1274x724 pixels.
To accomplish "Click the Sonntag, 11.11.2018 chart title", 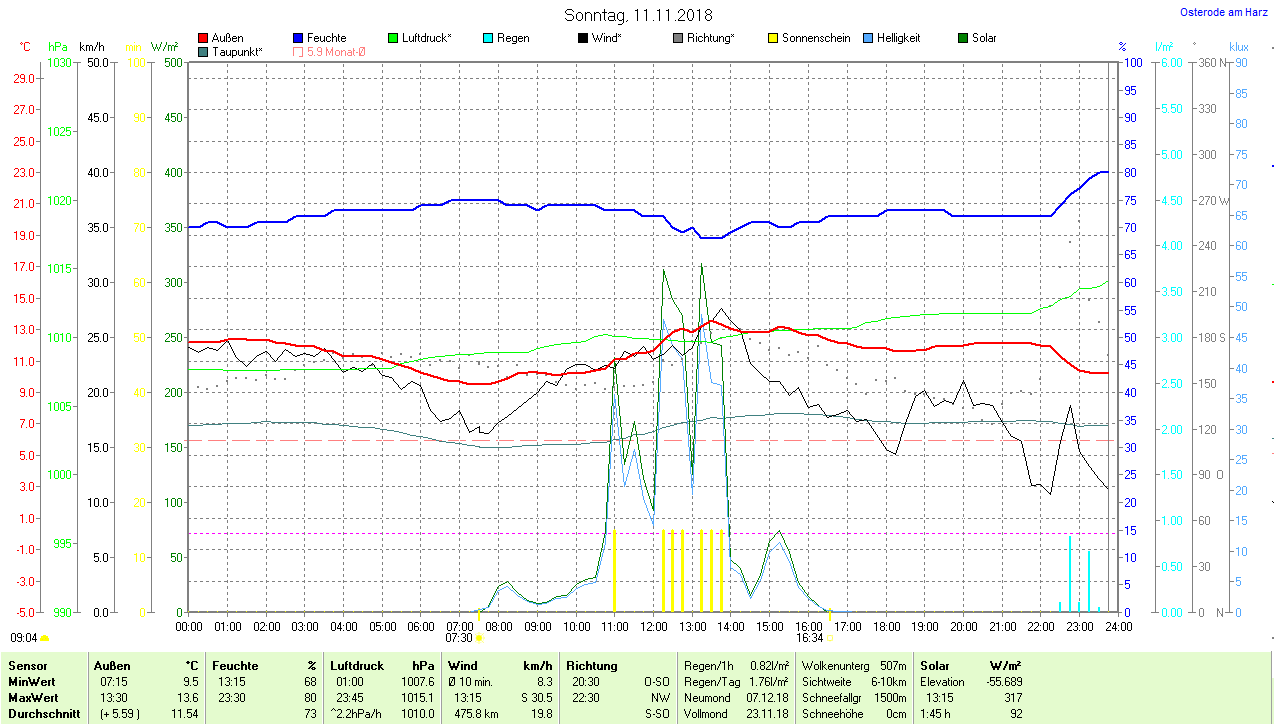I will pyautogui.click(x=638, y=15).
